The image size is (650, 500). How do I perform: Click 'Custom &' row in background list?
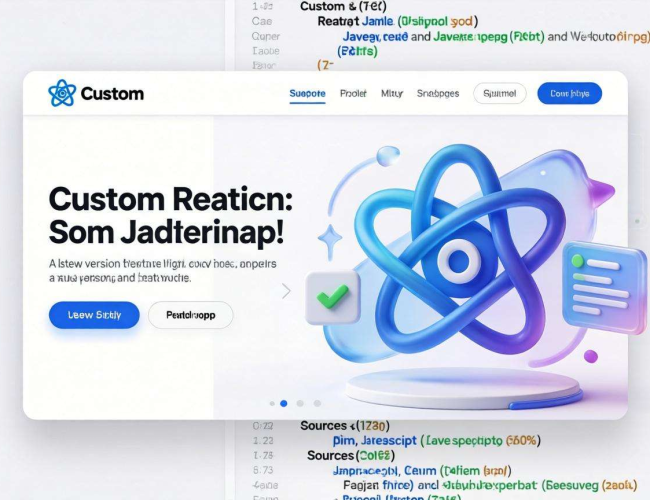[343, 6]
